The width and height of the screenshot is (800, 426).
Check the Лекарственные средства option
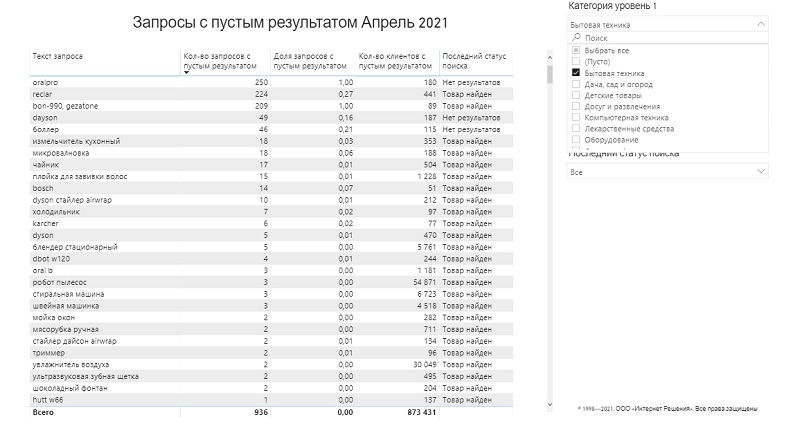(x=576, y=128)
